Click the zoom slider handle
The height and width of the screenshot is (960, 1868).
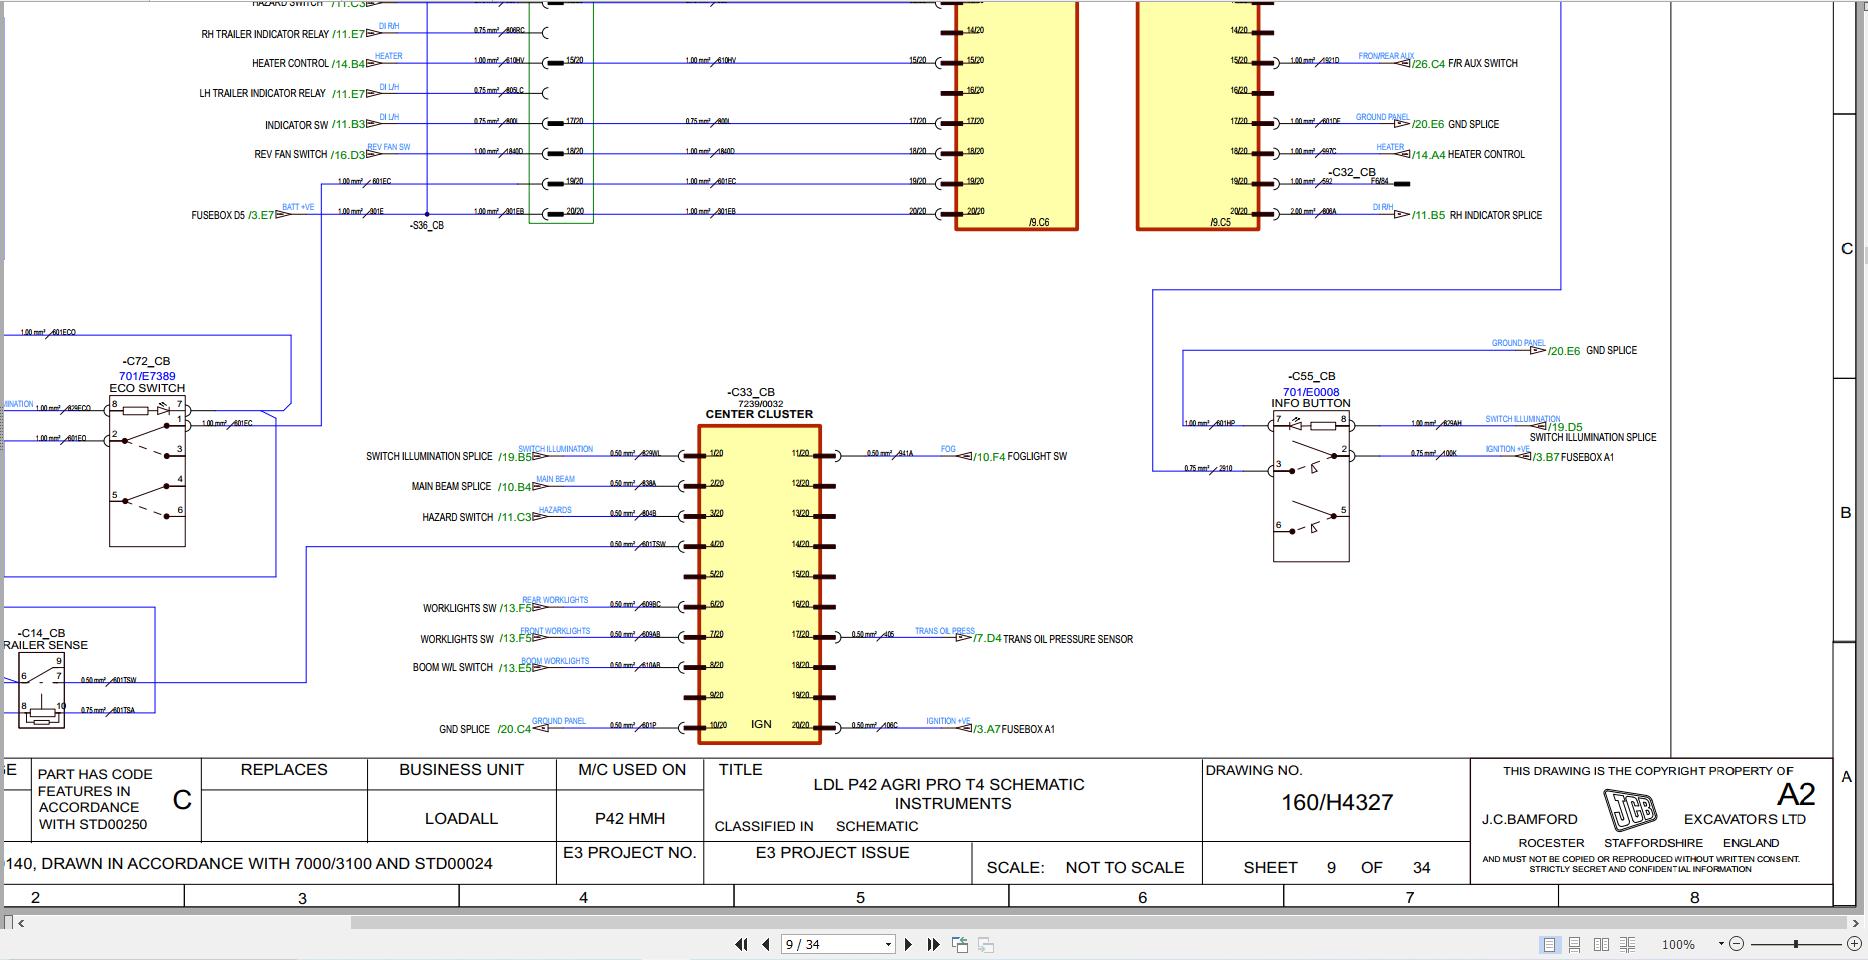[x=1795, y=943]
